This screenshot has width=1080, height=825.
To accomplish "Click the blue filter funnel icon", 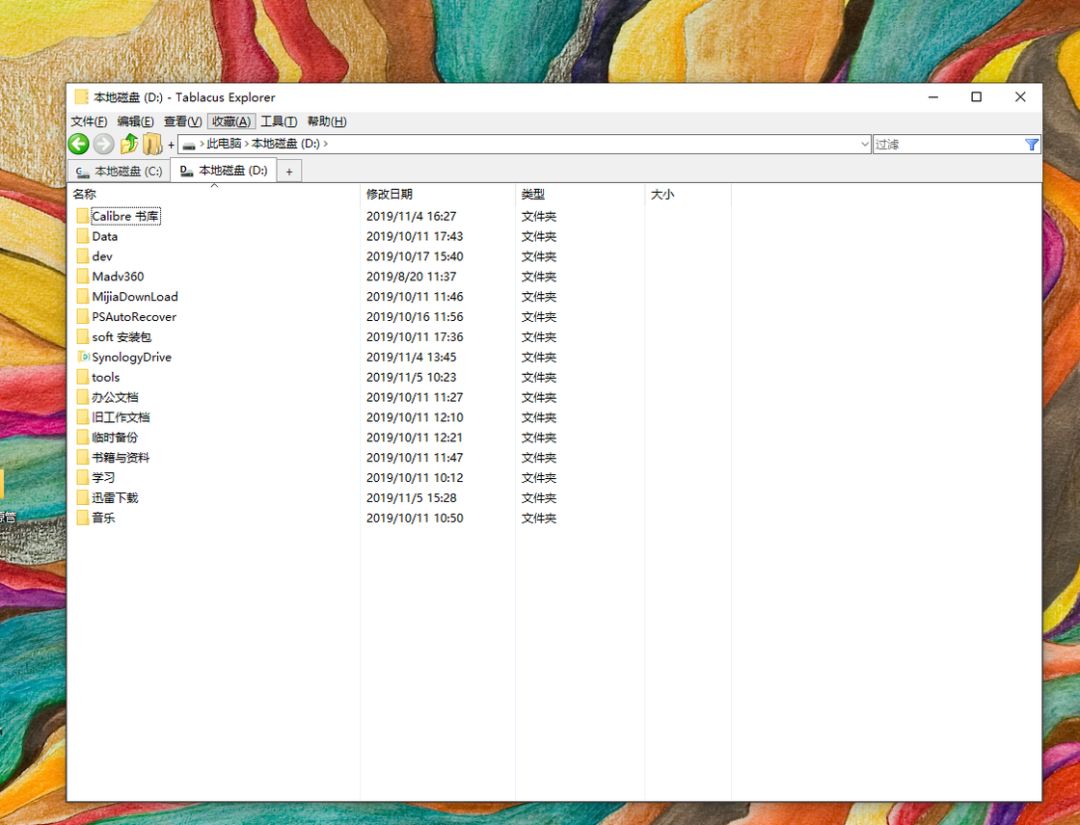I will point(1031,144).
